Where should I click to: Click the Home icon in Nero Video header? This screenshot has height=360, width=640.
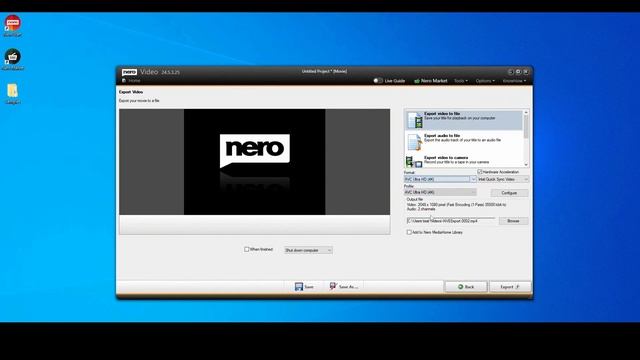point(124,81)
